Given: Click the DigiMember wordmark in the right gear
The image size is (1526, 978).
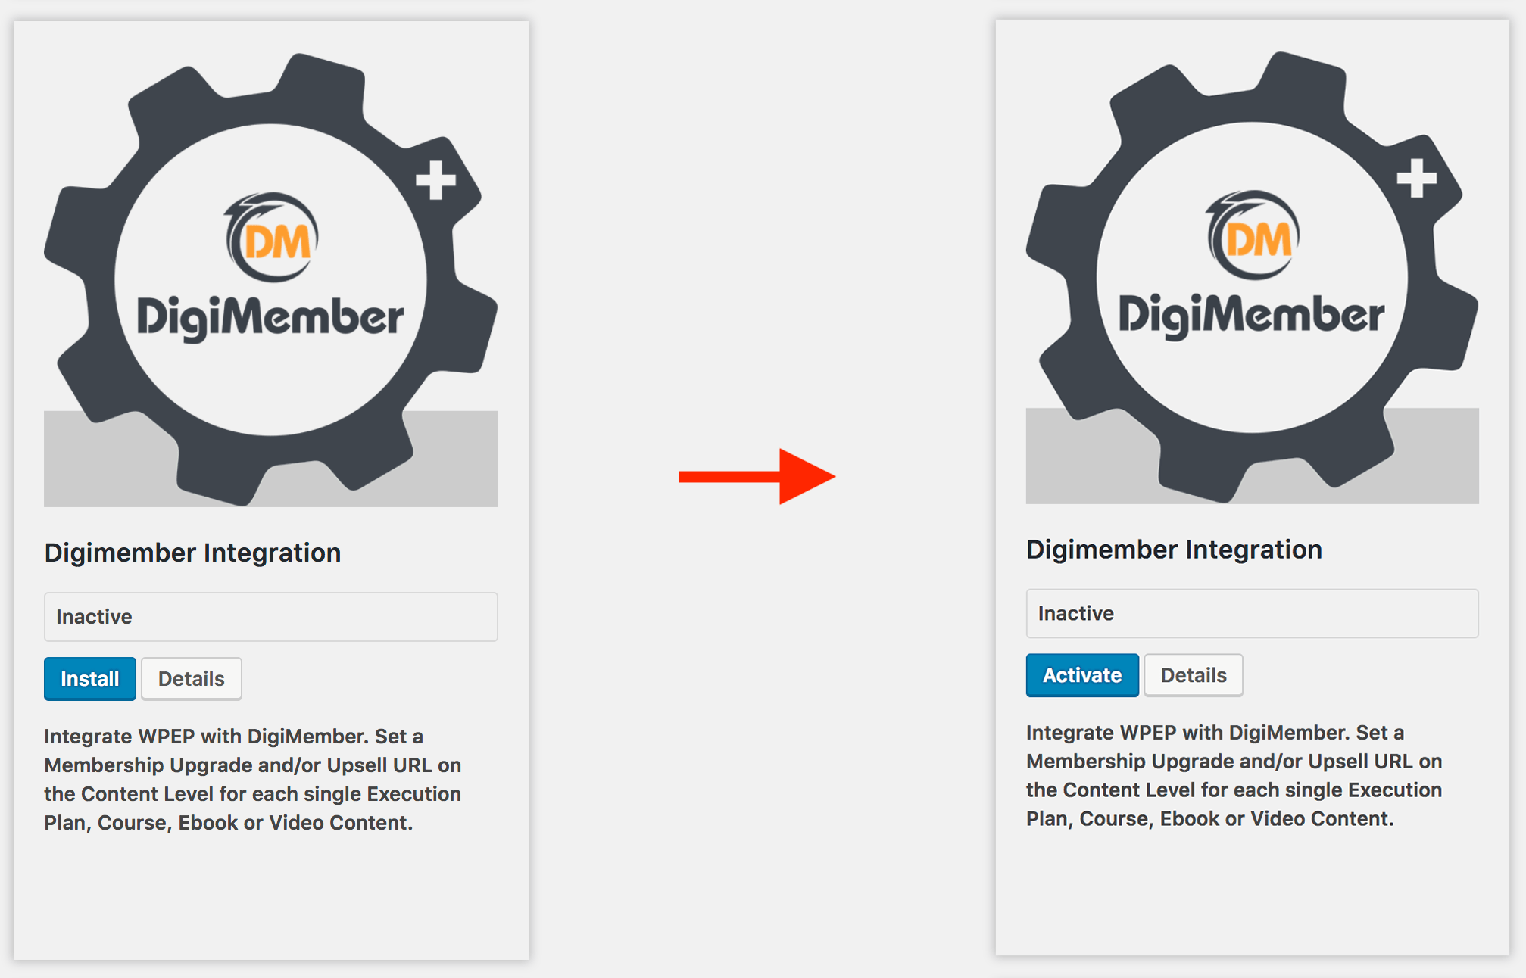Looking at the screenshot, I should 1252,315.
